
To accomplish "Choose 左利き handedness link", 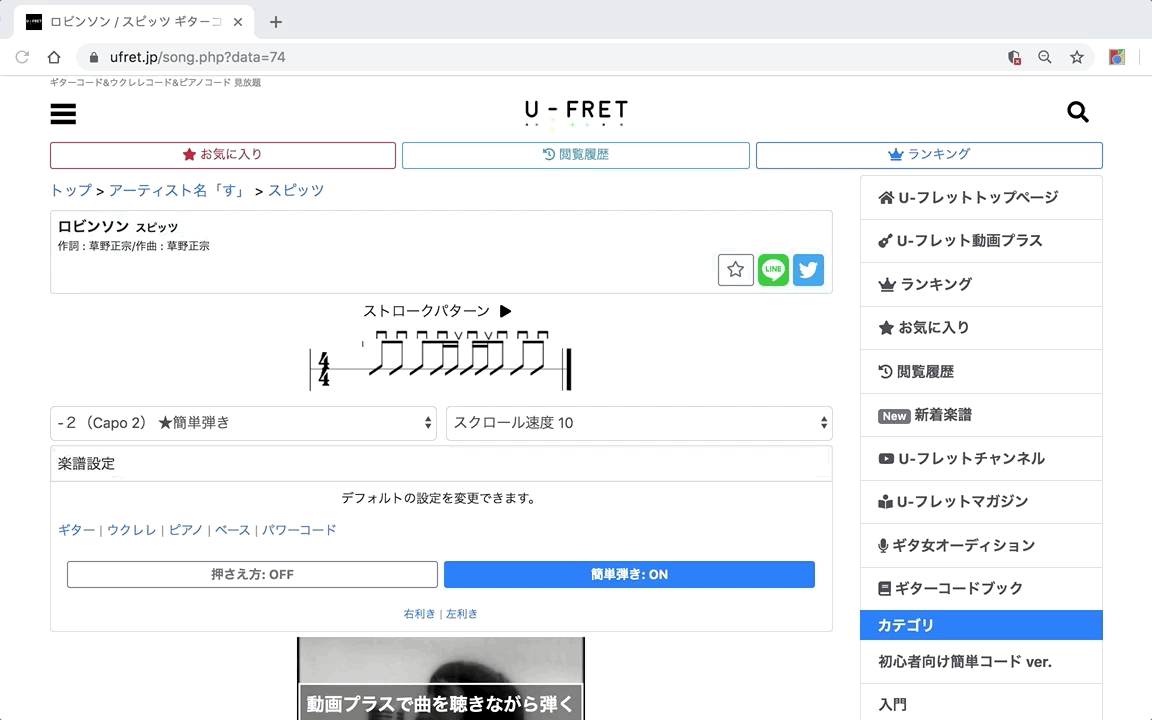I will pos(461,613).
